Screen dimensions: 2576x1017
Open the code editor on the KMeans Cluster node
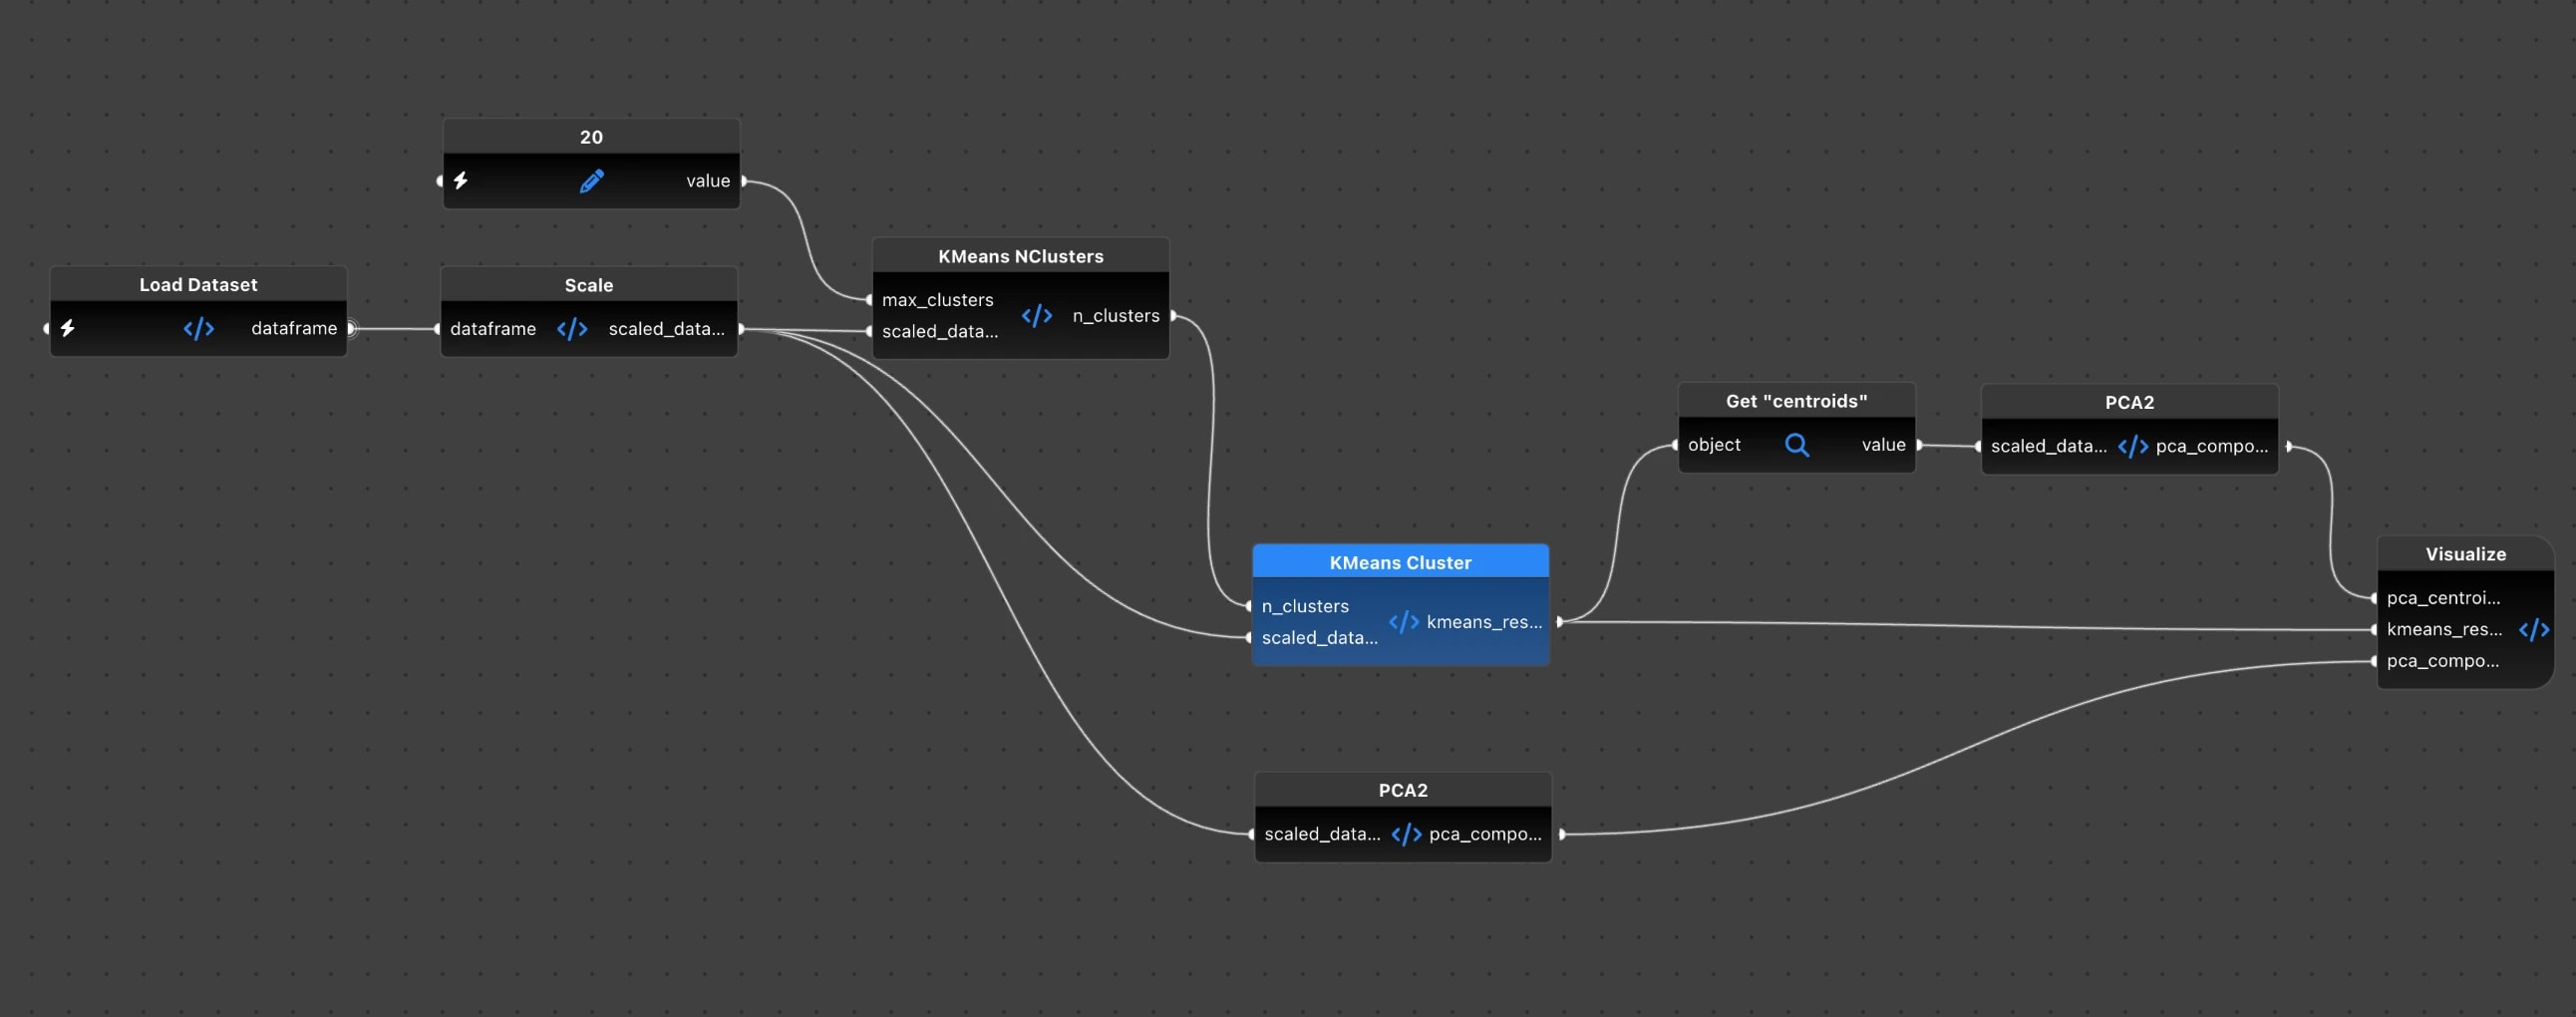tap(1402, 622)
